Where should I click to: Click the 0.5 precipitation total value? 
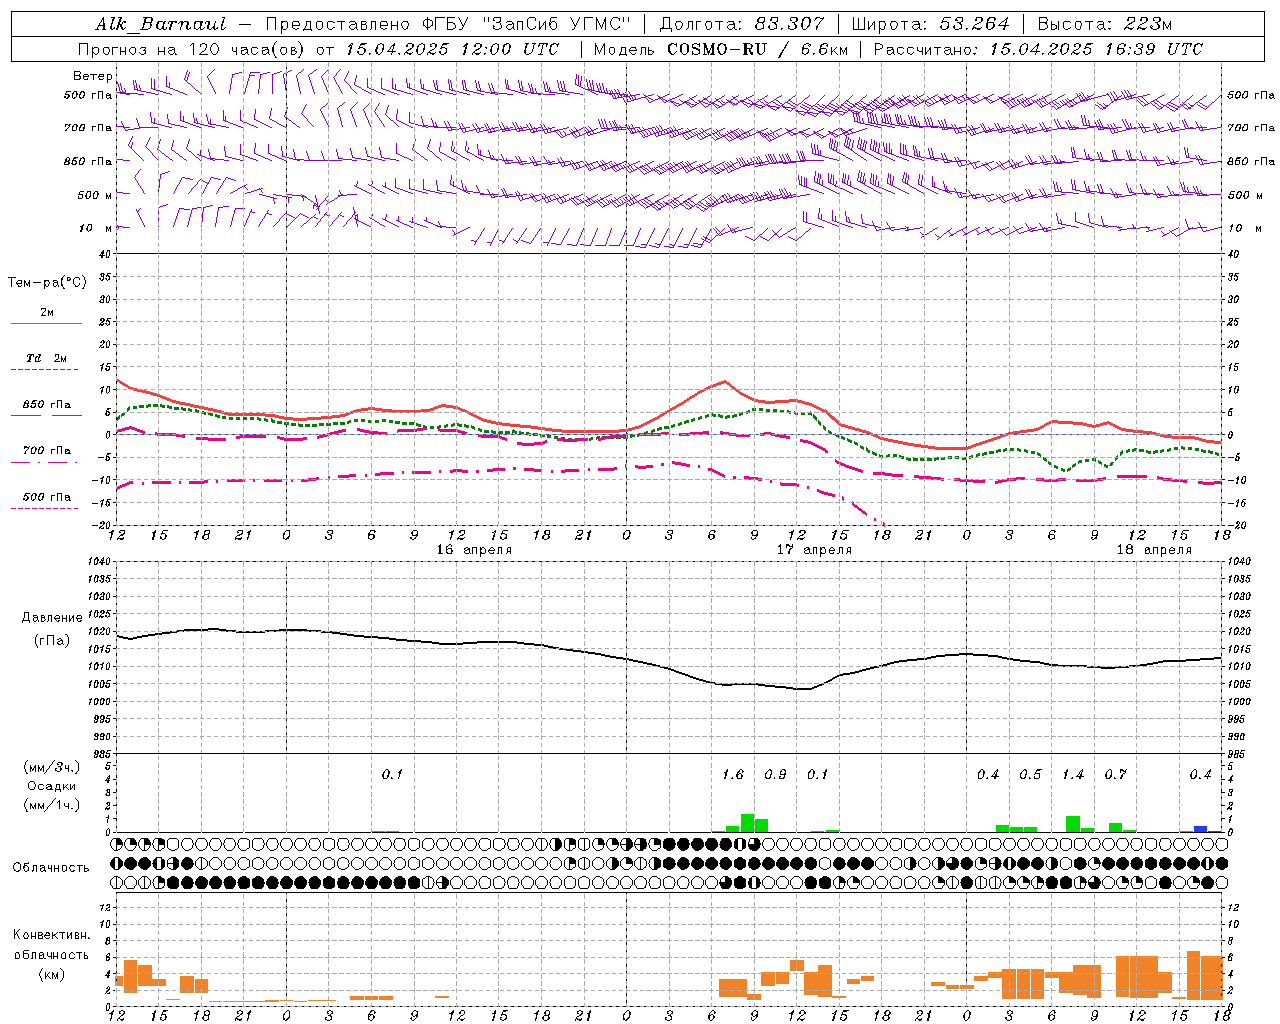[x=1030, y=775]
